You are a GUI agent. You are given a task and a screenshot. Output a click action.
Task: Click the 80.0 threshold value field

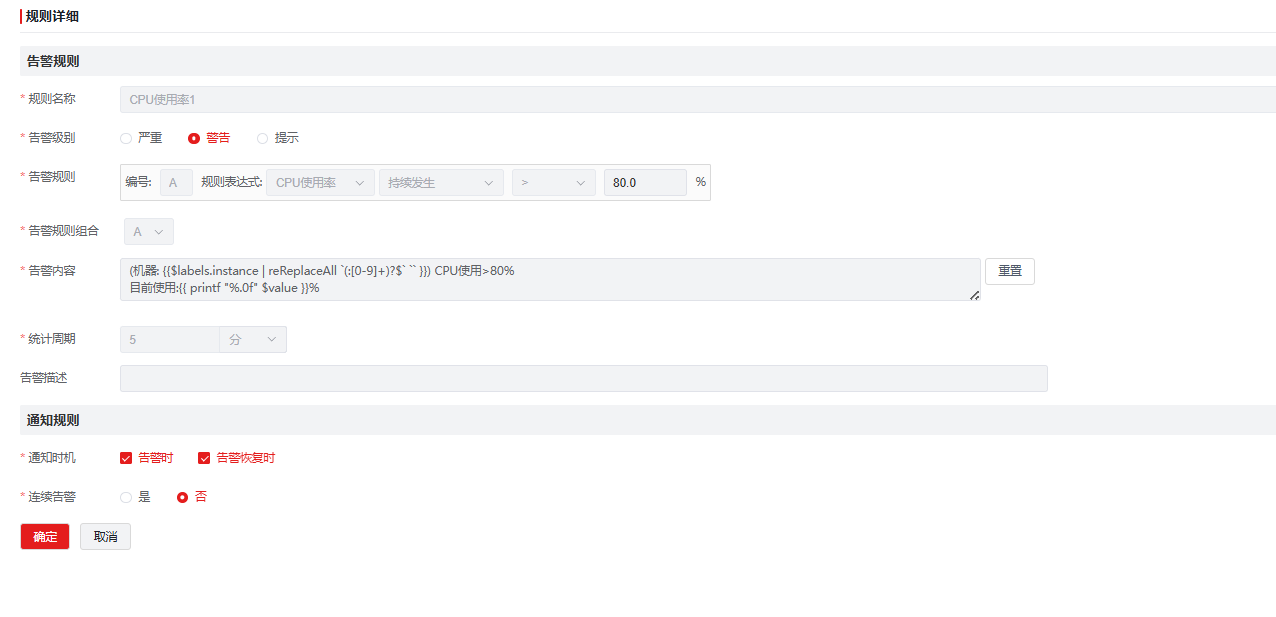[644, 183]
